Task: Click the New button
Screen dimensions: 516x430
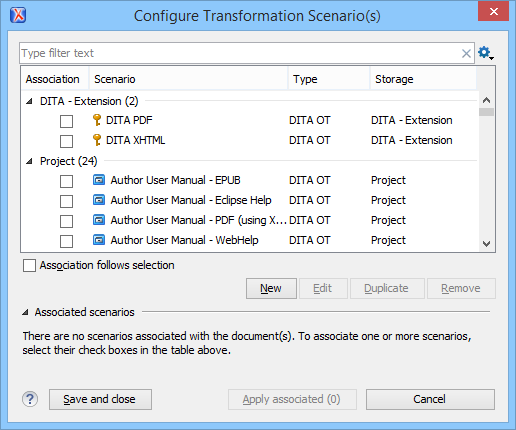Action: pyautogui.click(x=271, y=288)
